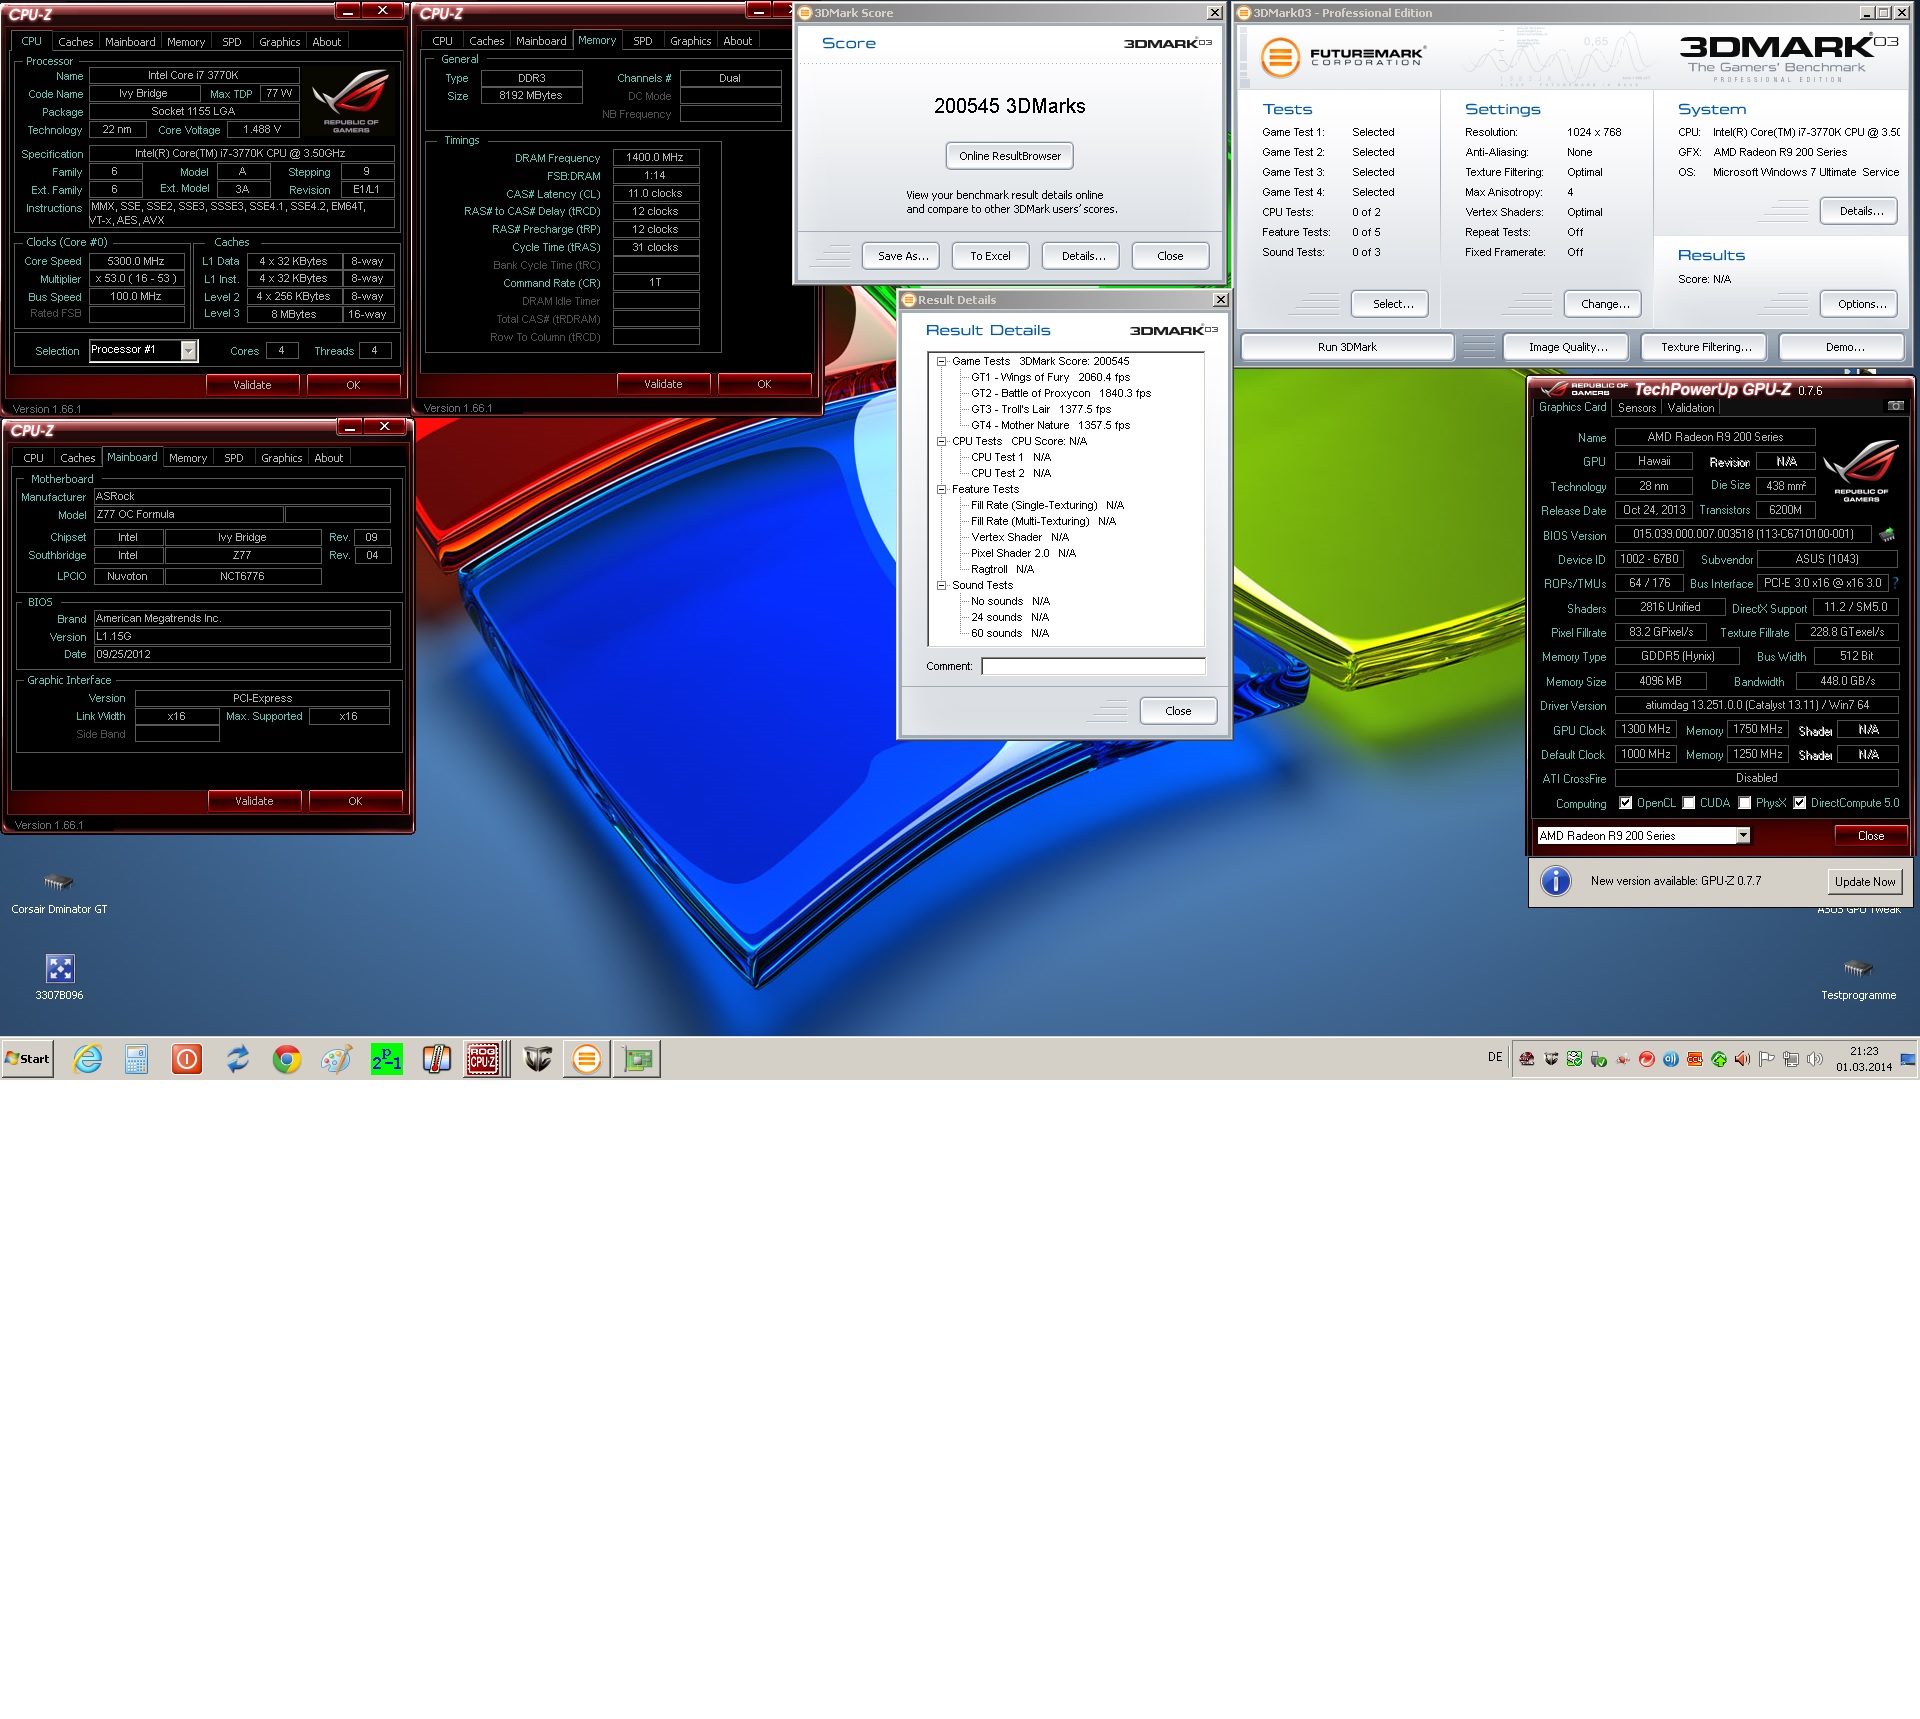Click the GPU-Z screenshot camera icon
This screenshot has height=1719, width=1920.
coord(1895,407)
